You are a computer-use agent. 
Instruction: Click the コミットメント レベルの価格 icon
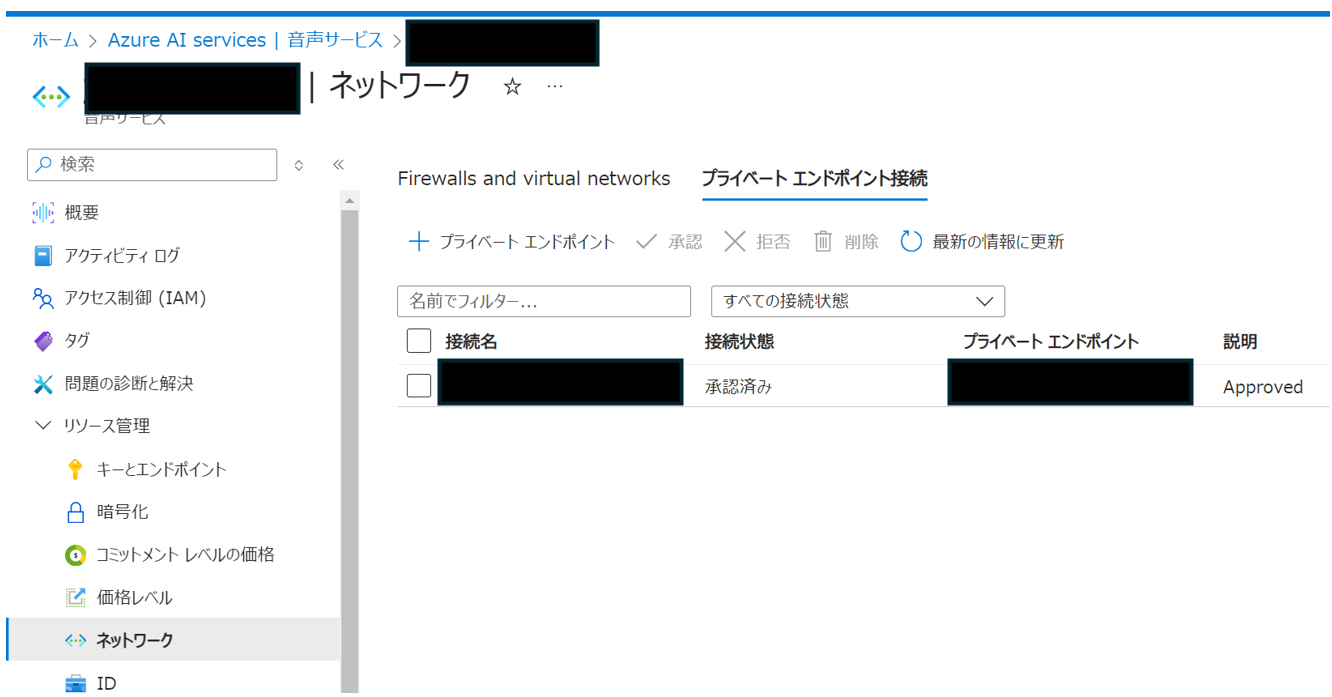tap(75, 555)
